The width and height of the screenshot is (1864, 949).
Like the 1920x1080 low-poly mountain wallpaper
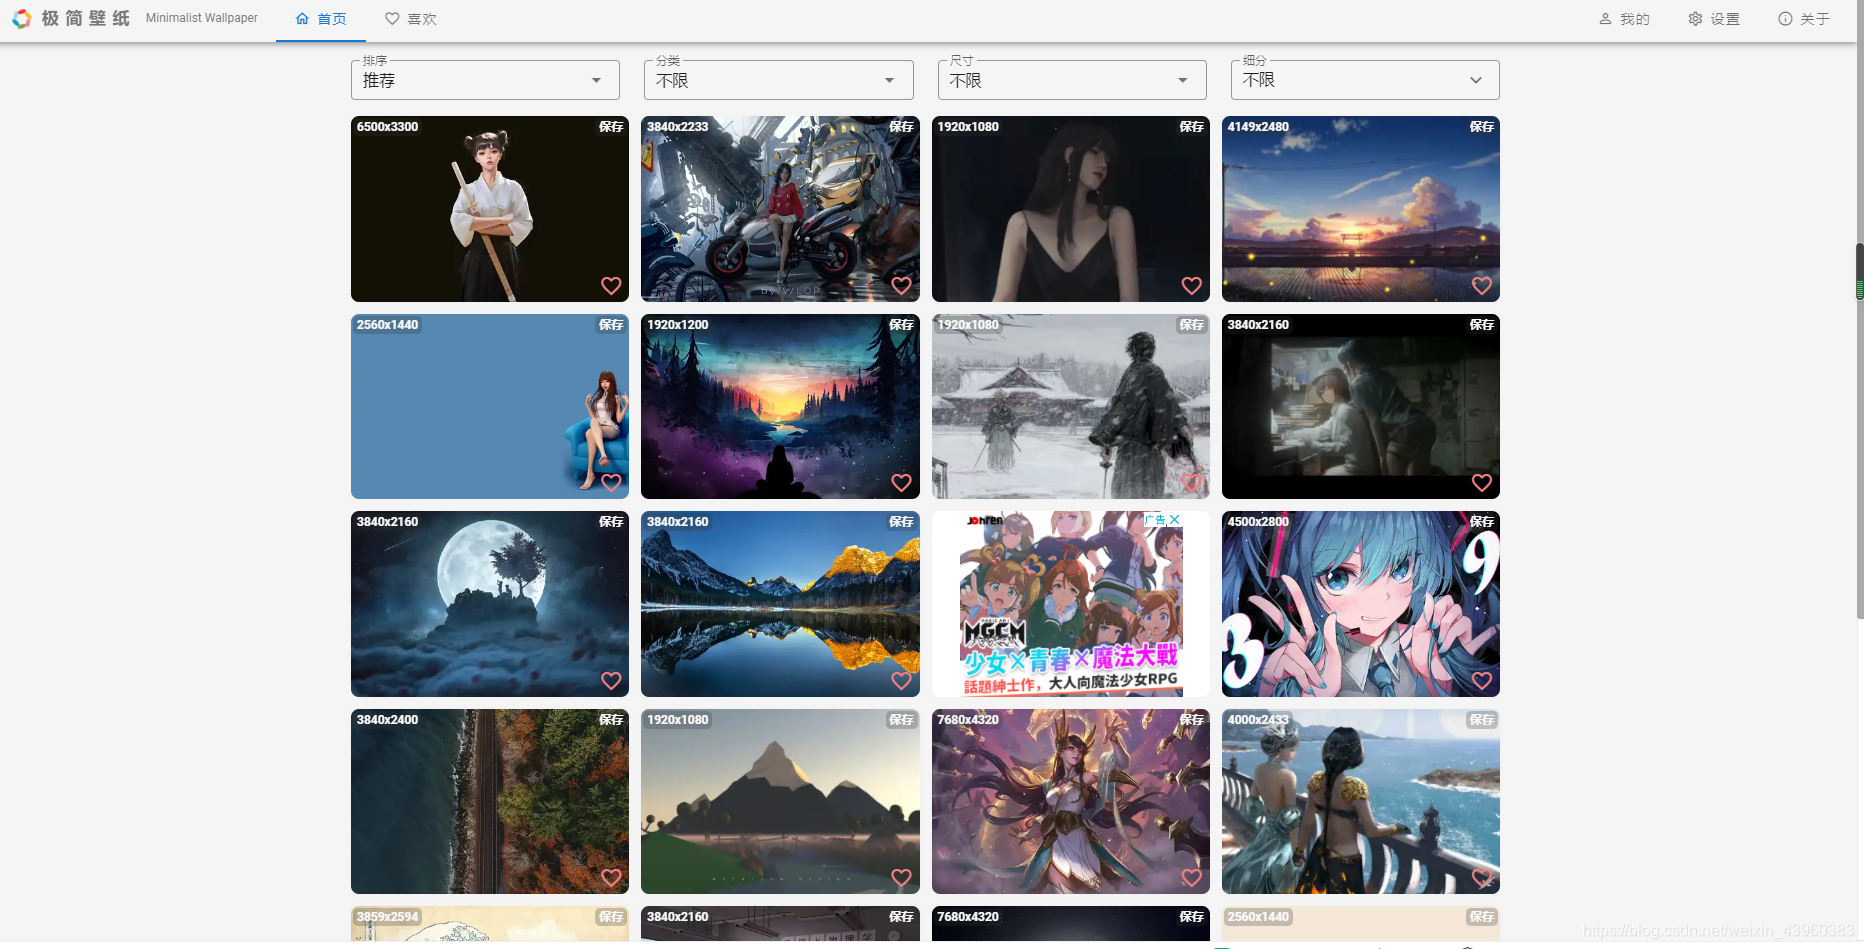click(901, 878)
